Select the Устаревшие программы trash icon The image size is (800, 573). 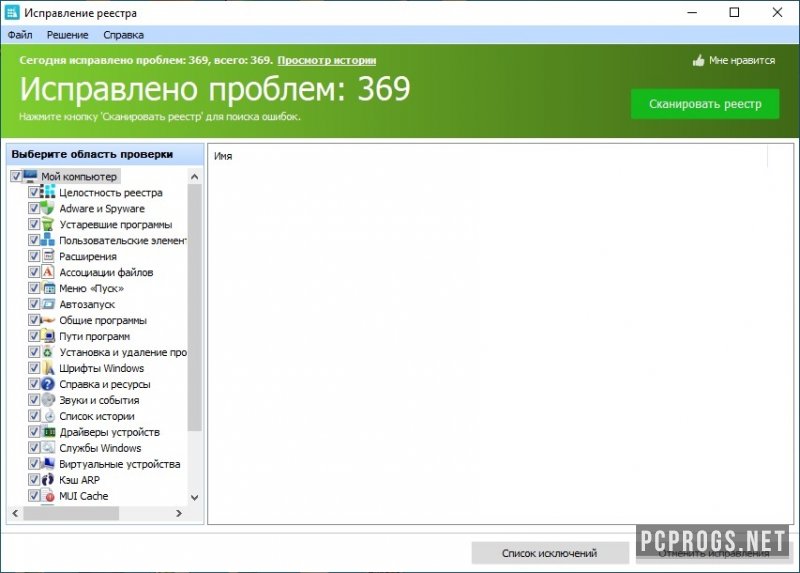point(48,225)
